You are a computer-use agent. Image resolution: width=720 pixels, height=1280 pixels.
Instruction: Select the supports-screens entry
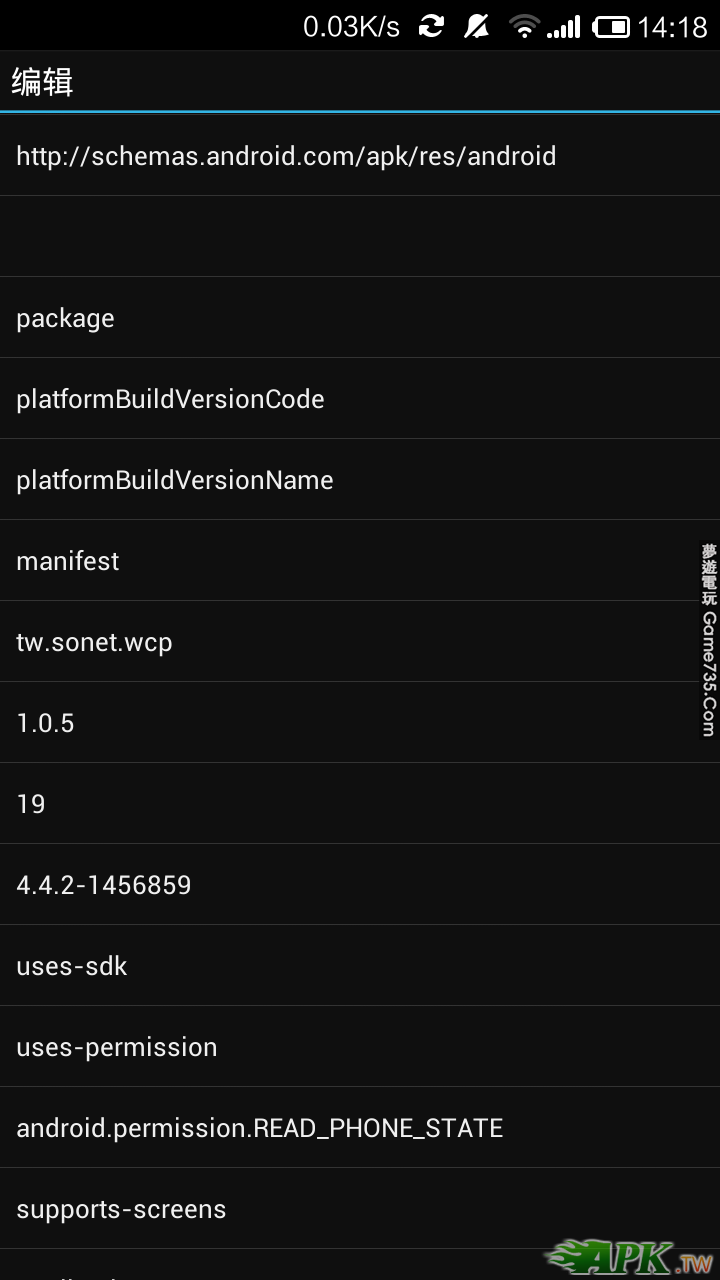pyautogui.click(x=121, y=1209)
